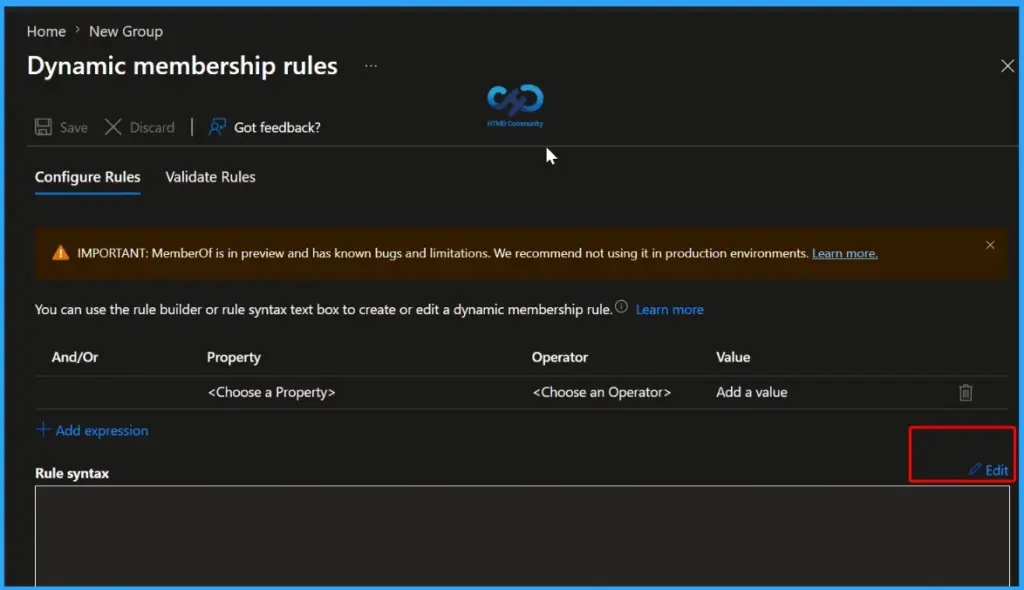Click the Got feedback? button label
Image resolution: width=1024 pixels, height=590 pixels.
[278, 127]
